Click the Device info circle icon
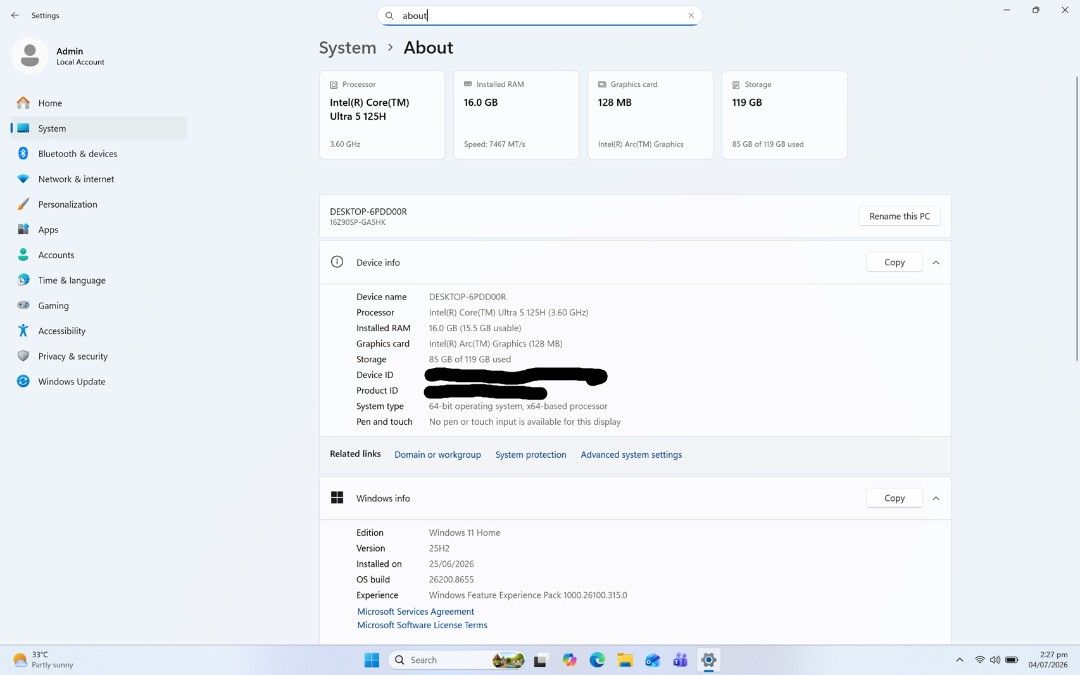 click(x=337, y=262)
